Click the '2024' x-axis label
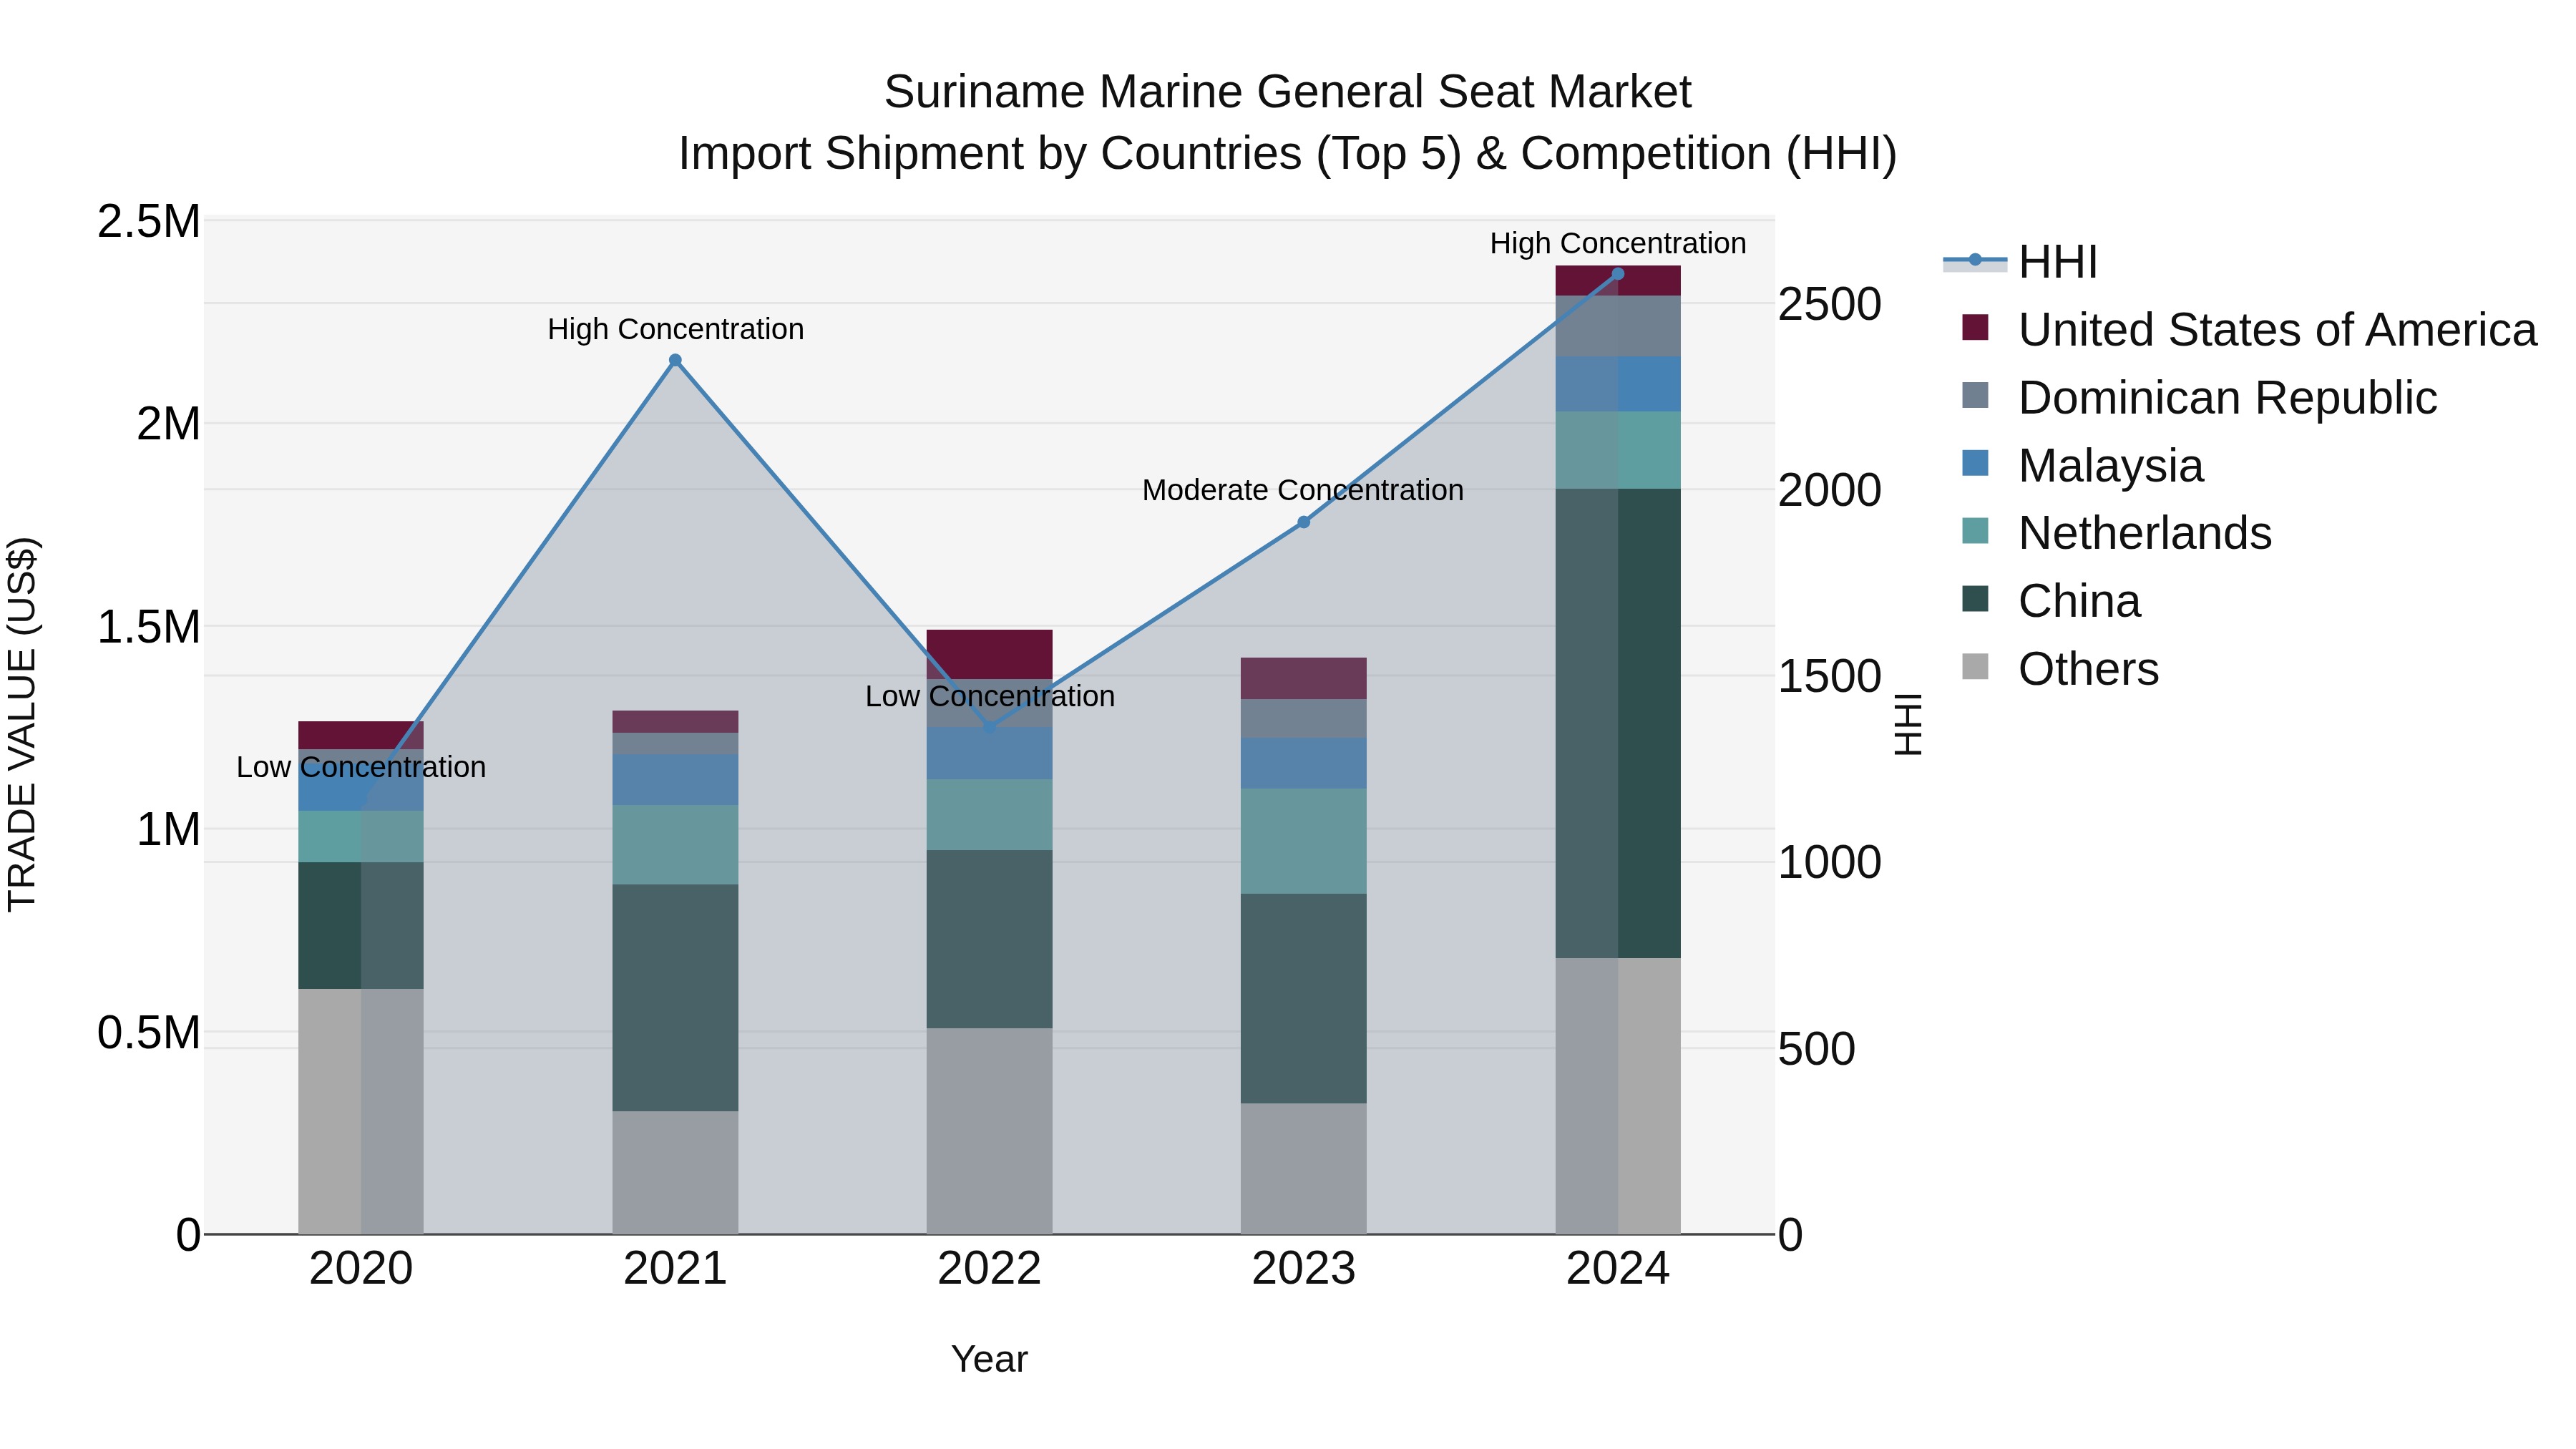This screenshot has width=2576, height=1449. coord(1618,1269)
